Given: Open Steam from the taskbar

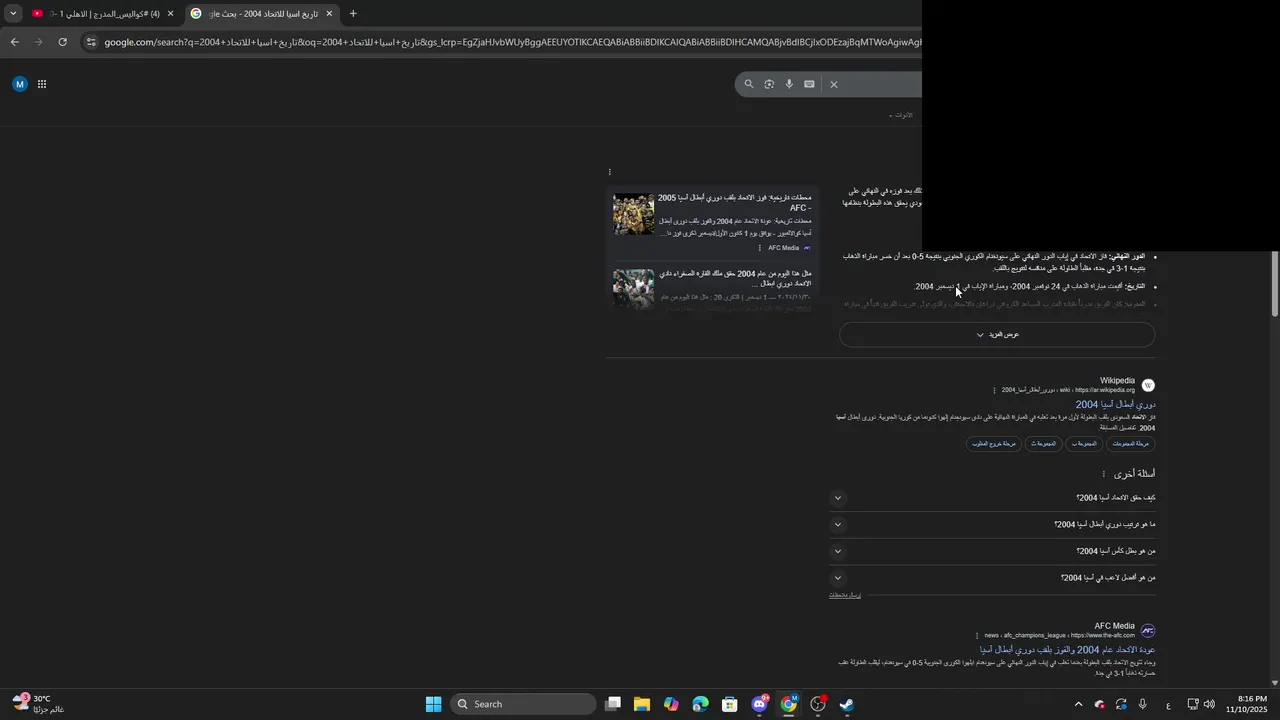Looking at the screenshot, I should (847, 704).
